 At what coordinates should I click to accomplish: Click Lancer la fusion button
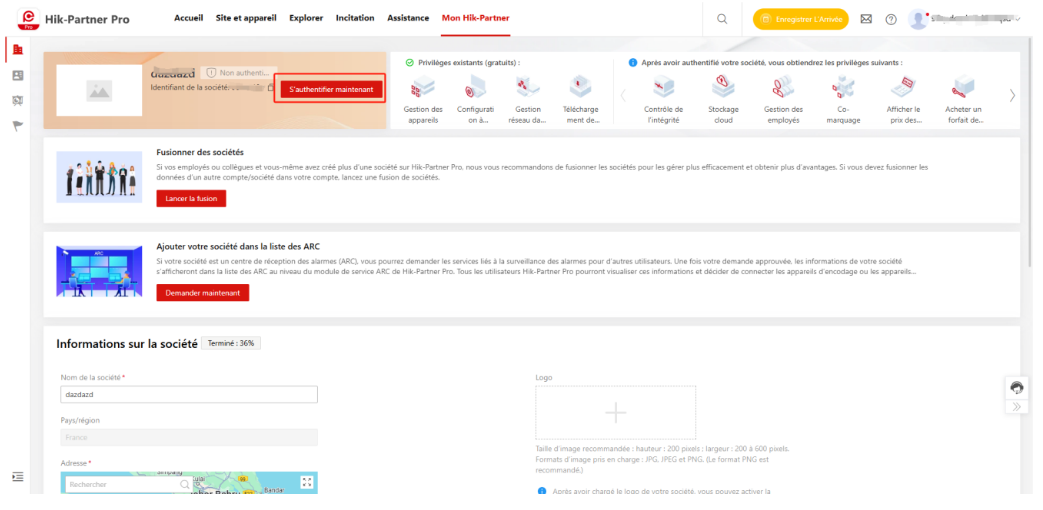pos(191,198)
